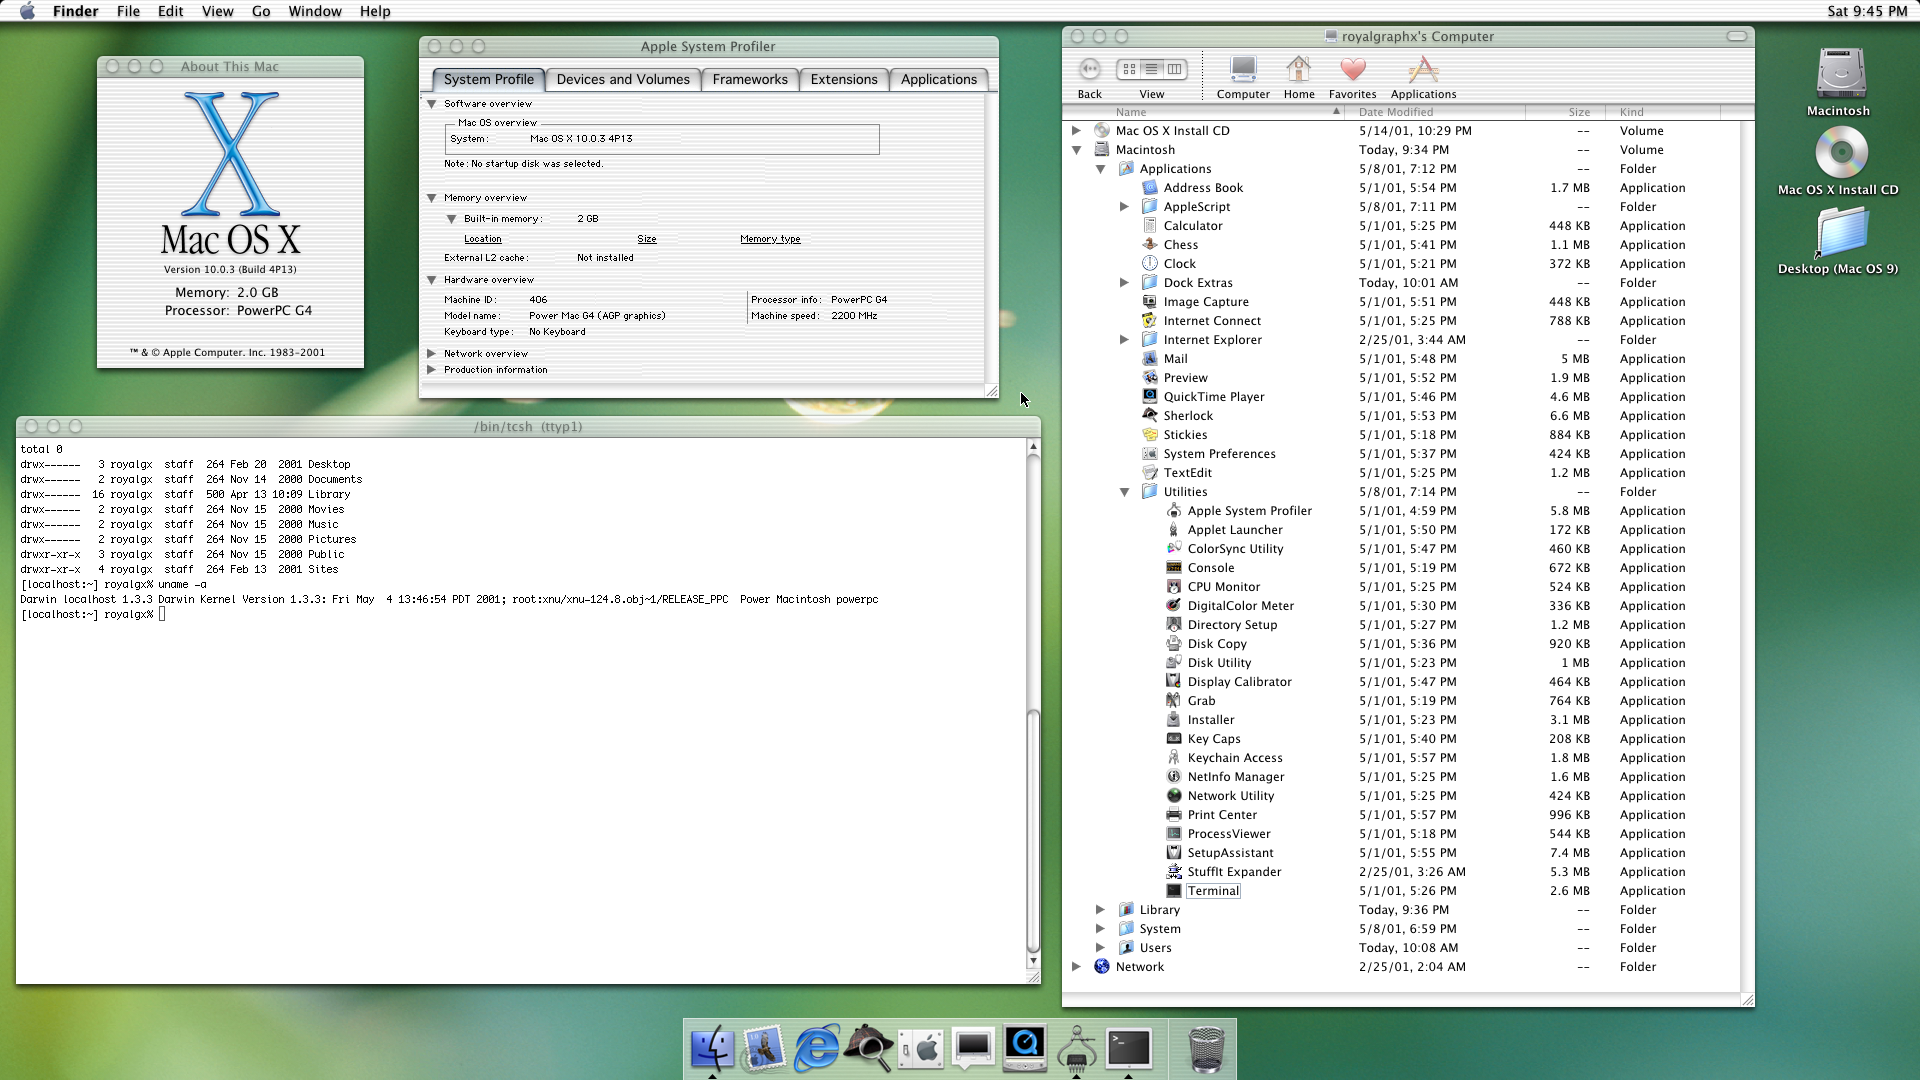This screenshot has width=1920, height=1080.
Task: Select the Sherlock row icon in Finder list
Action: pos(1150,416)
